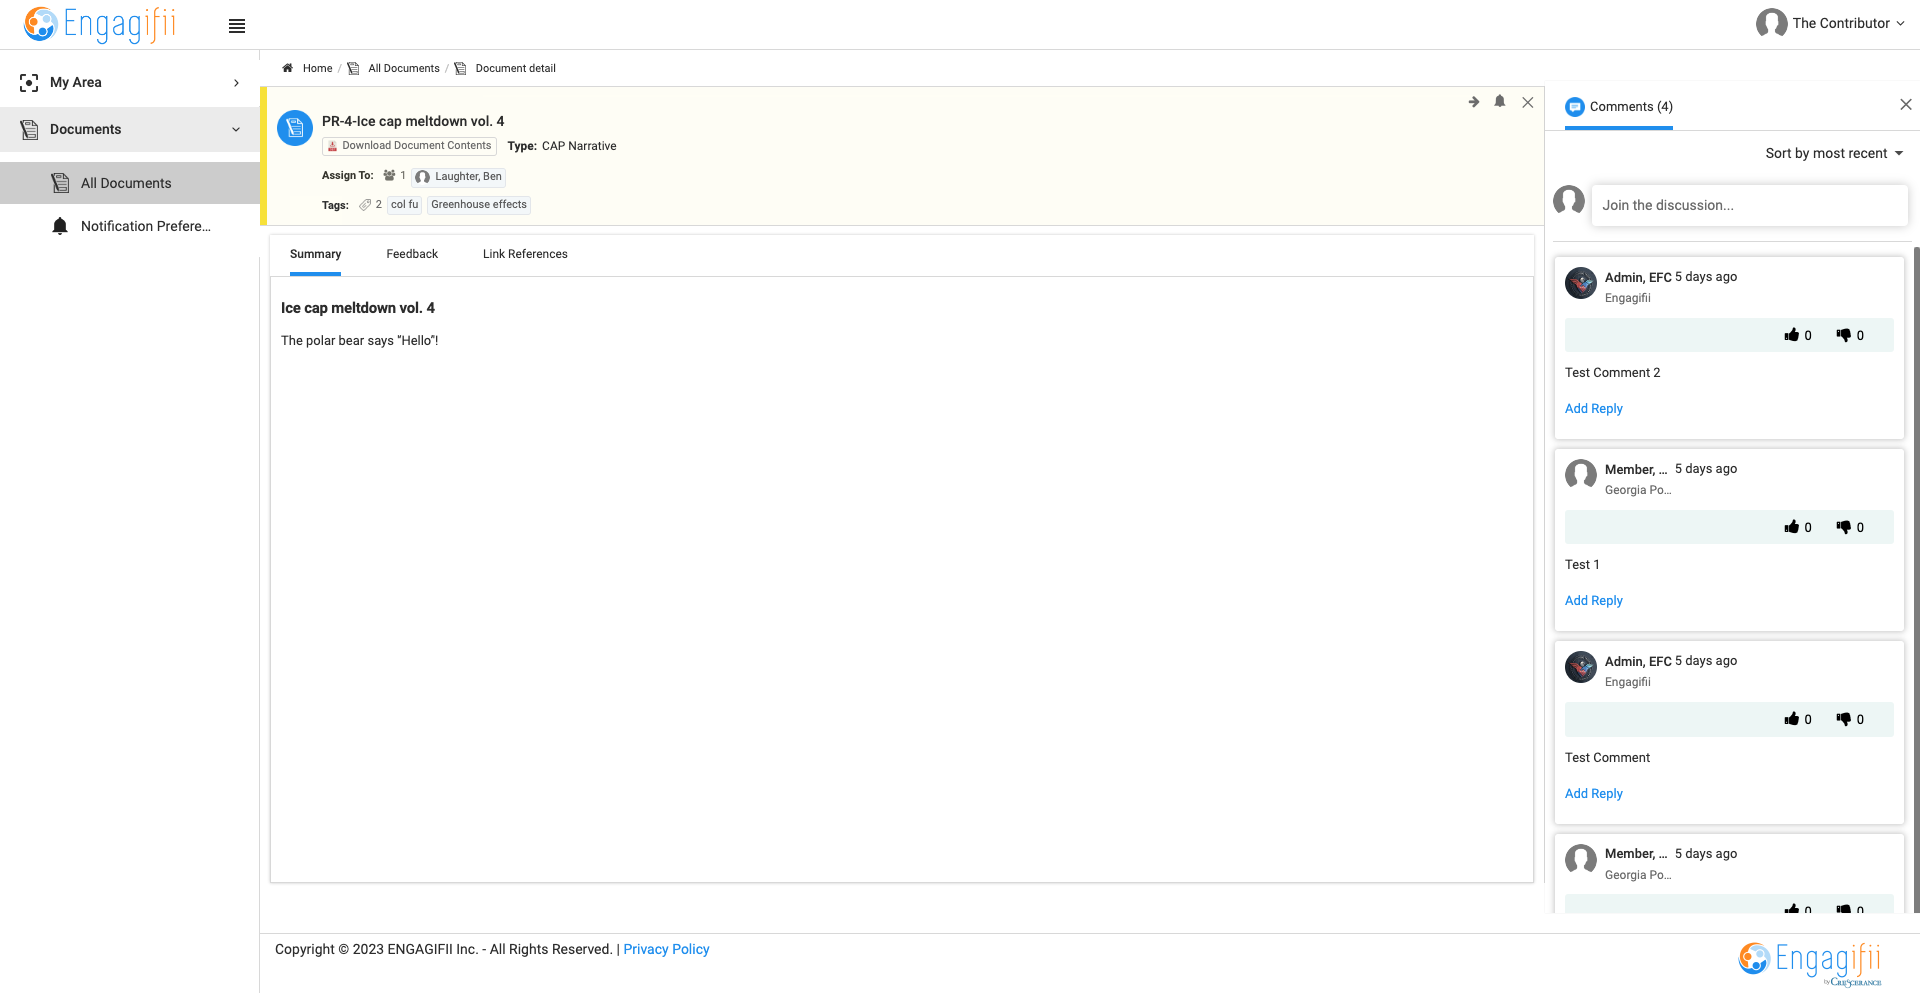The width and height of the screenshot is (1920, 995).
Task: Click the Documents sidebar icon
Action: [29, 129]
